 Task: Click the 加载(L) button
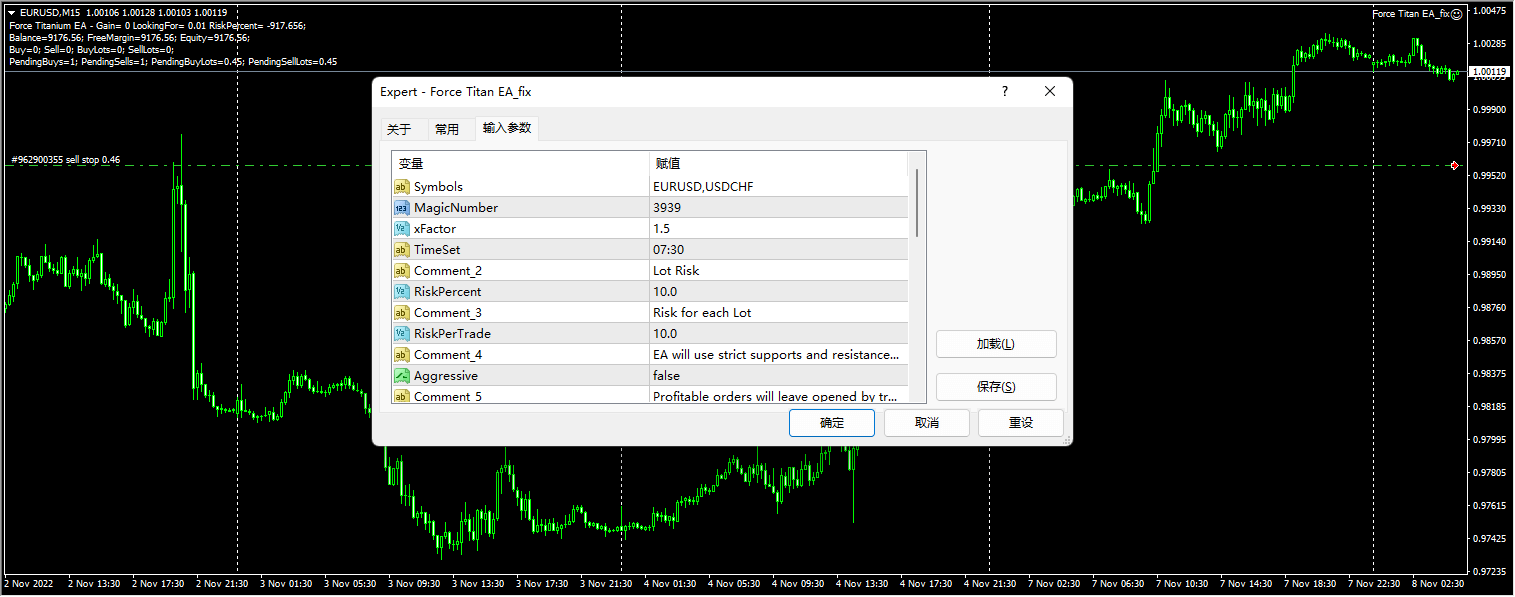tap(995, 344)
